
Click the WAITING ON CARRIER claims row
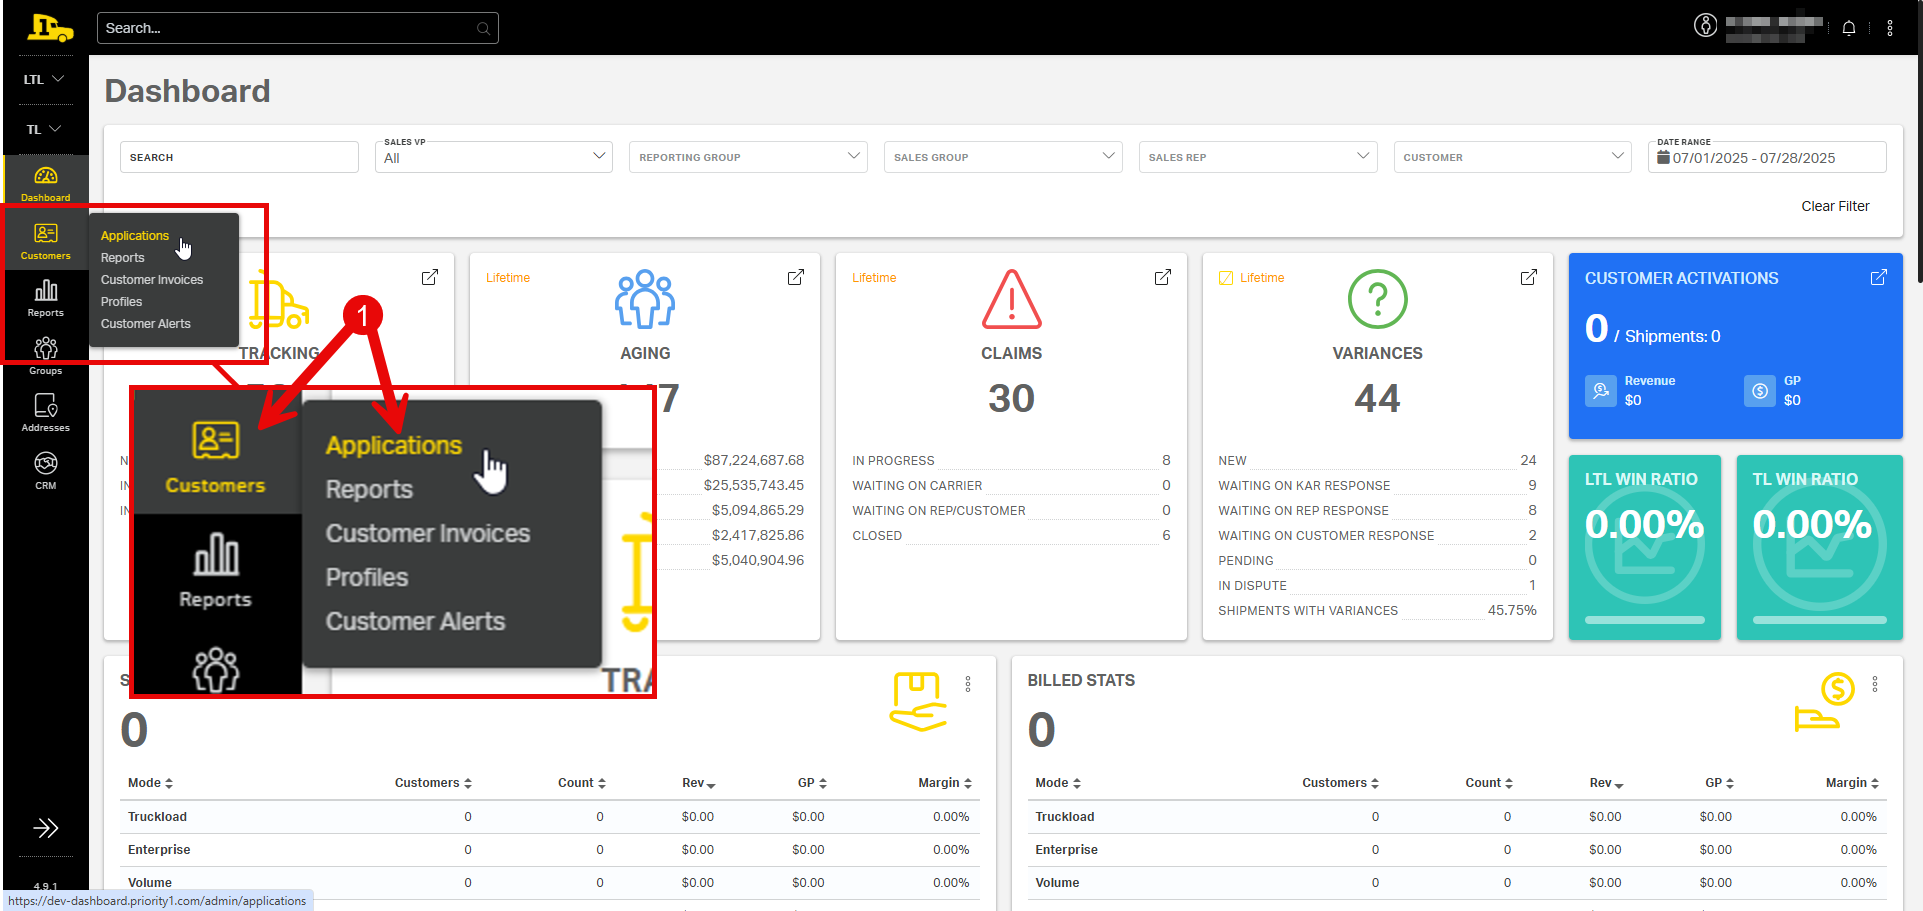1011,485
